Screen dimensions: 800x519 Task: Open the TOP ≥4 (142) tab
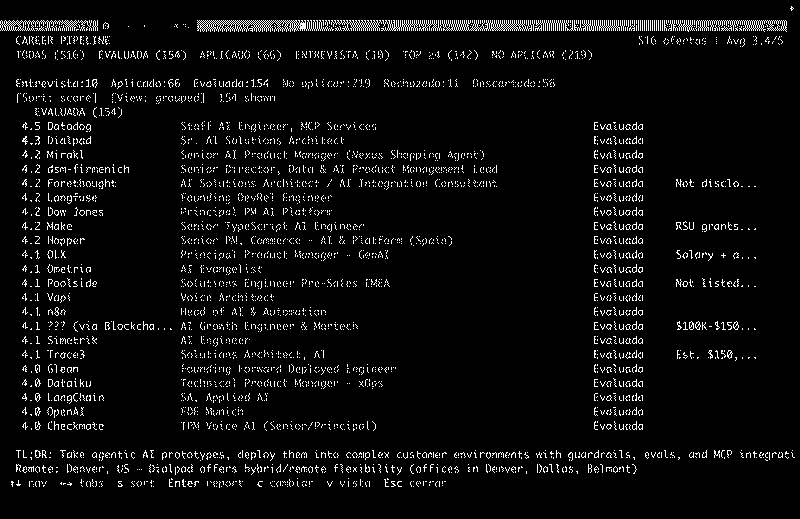(x=440, y=55)
